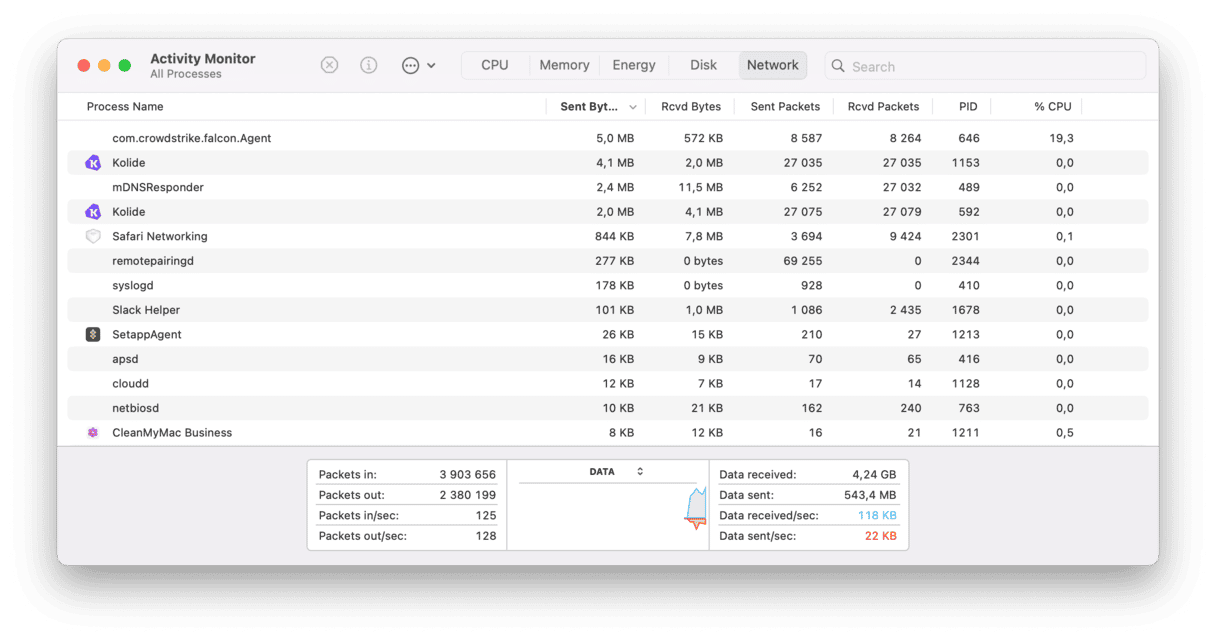Viewport: 1216px width, 641px height.
Task: Select the cloudd process row
Action: click(x=608, y=384)
